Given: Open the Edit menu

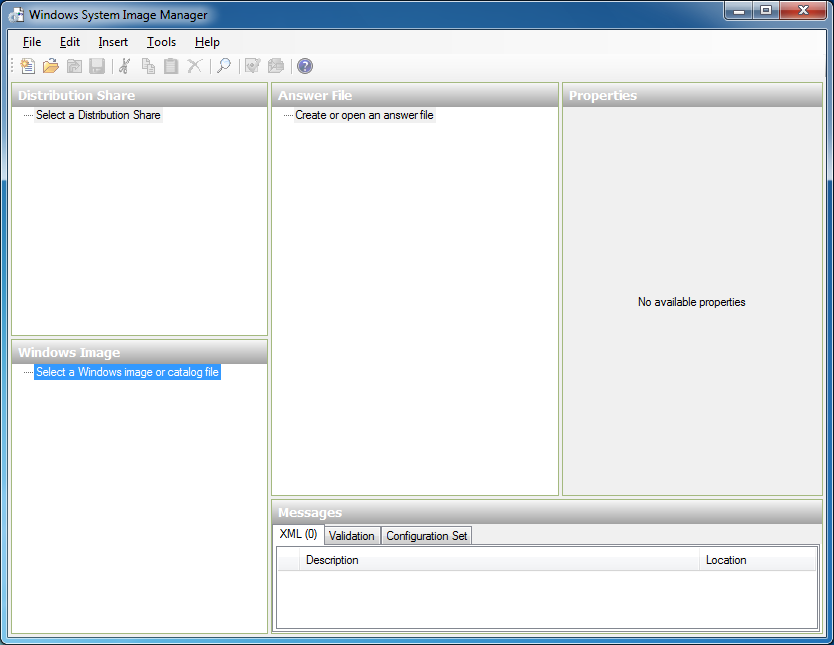Looking at the screenshot, I should tap(70, 42).
